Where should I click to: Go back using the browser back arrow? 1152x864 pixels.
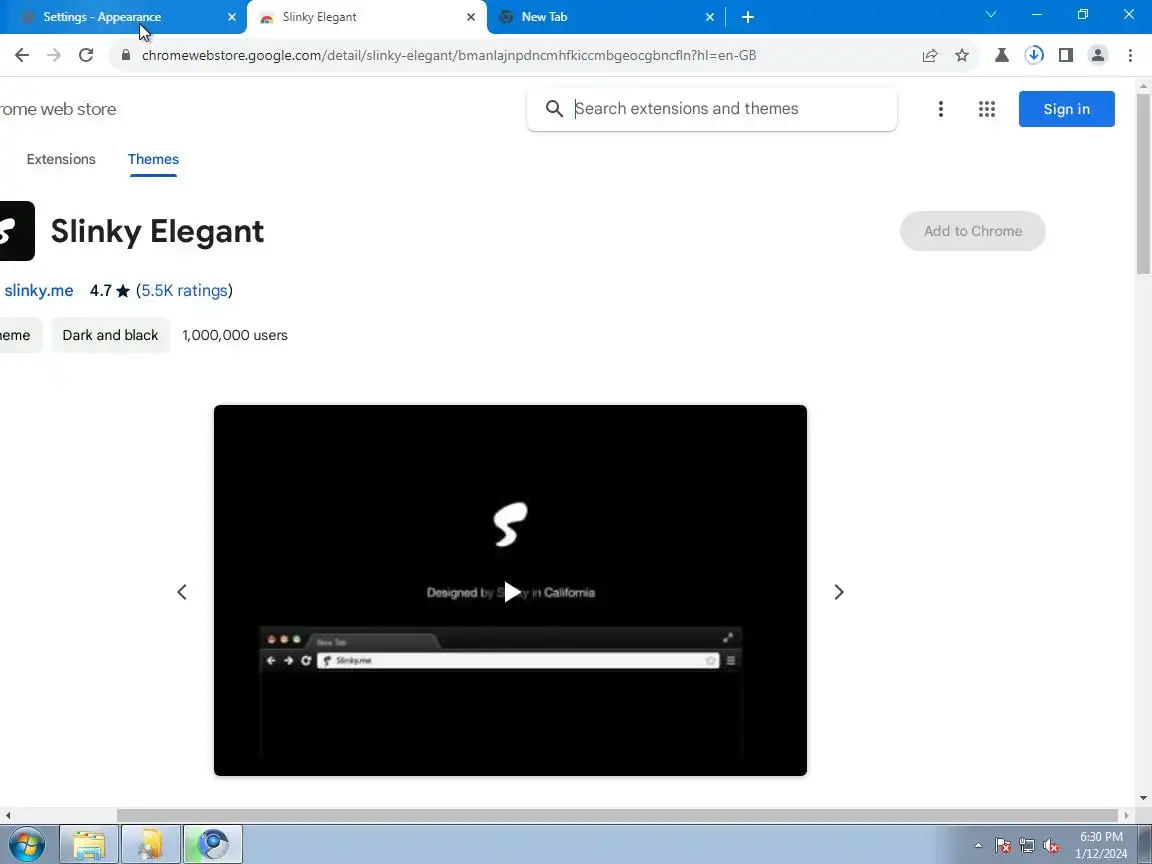coord(22,55)
